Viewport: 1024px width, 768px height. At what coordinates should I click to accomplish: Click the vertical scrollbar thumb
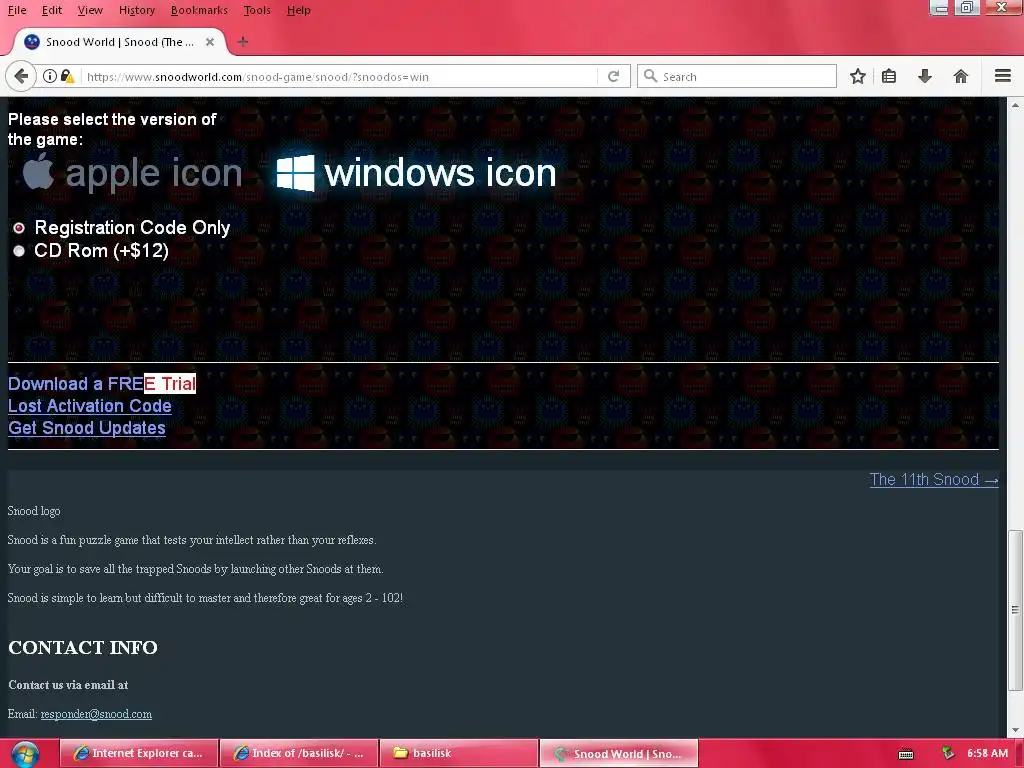(1015, 609)
